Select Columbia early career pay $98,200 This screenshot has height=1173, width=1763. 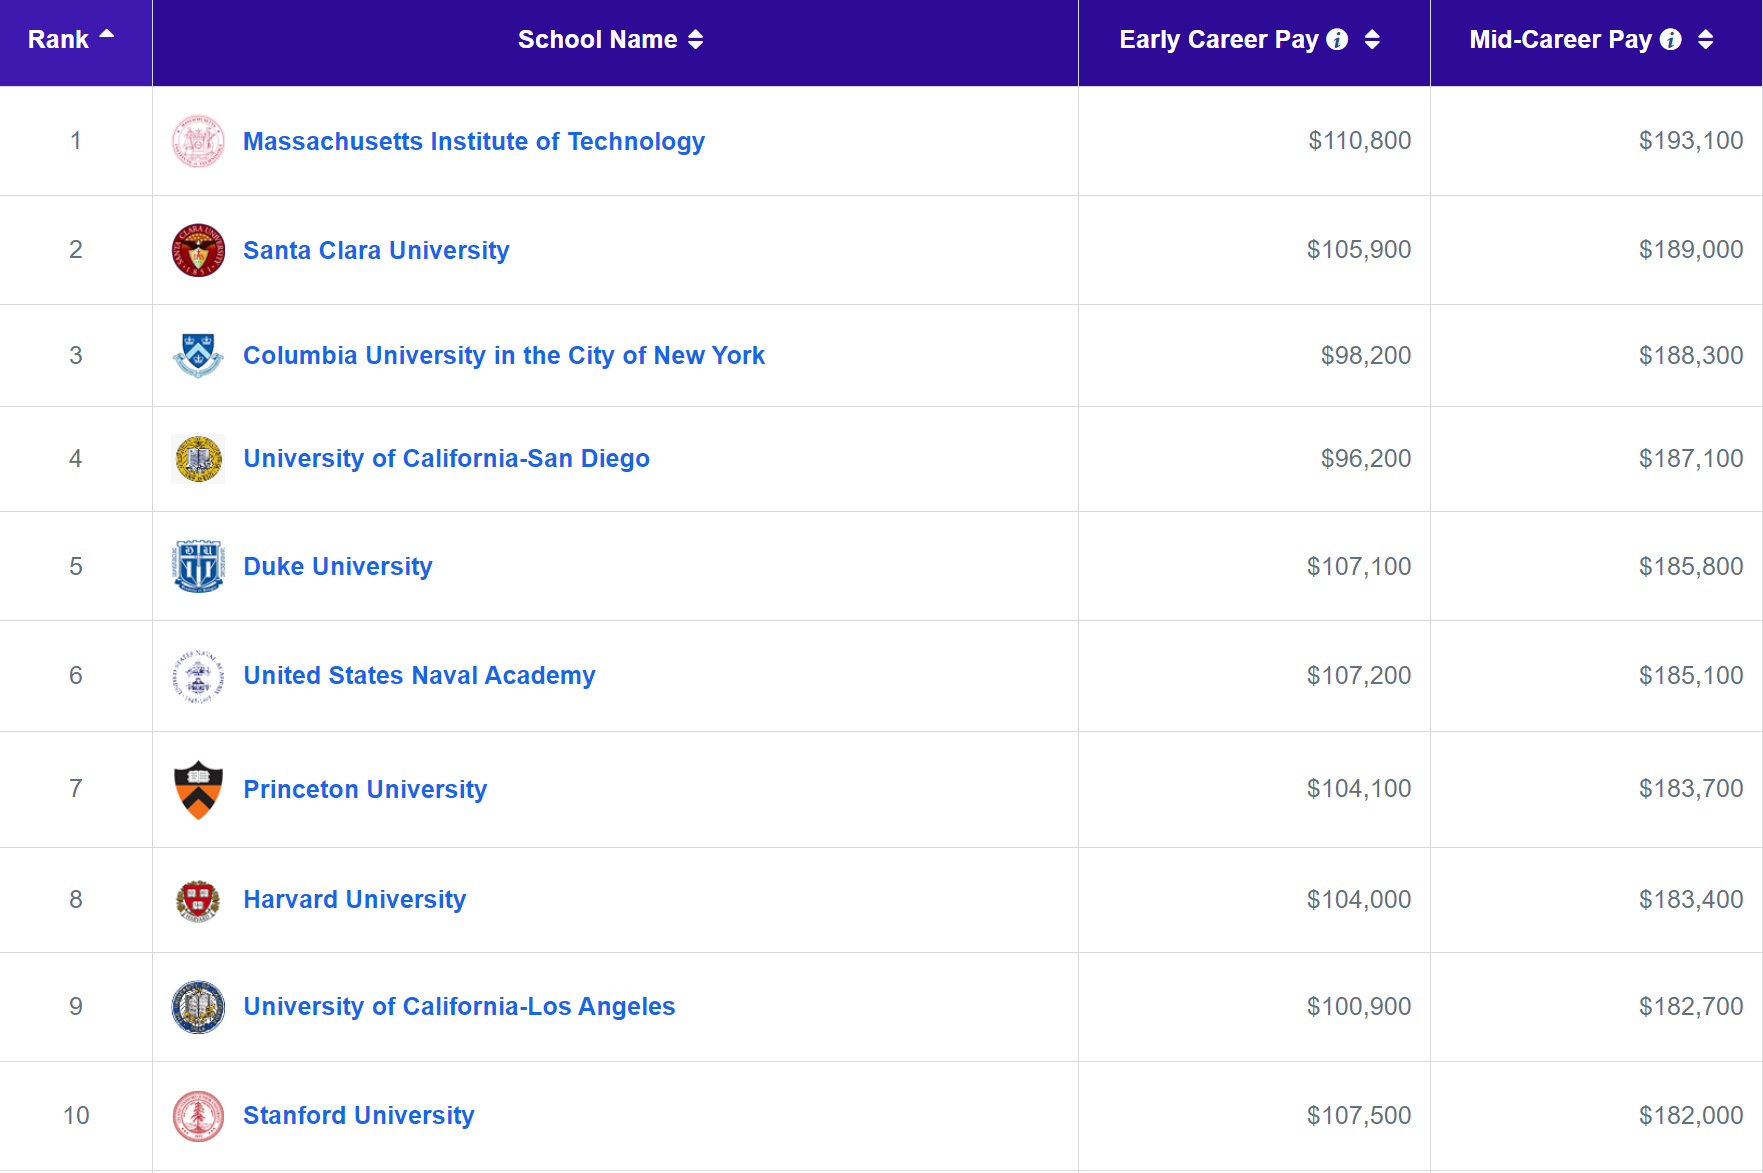tap(1366, 355)
